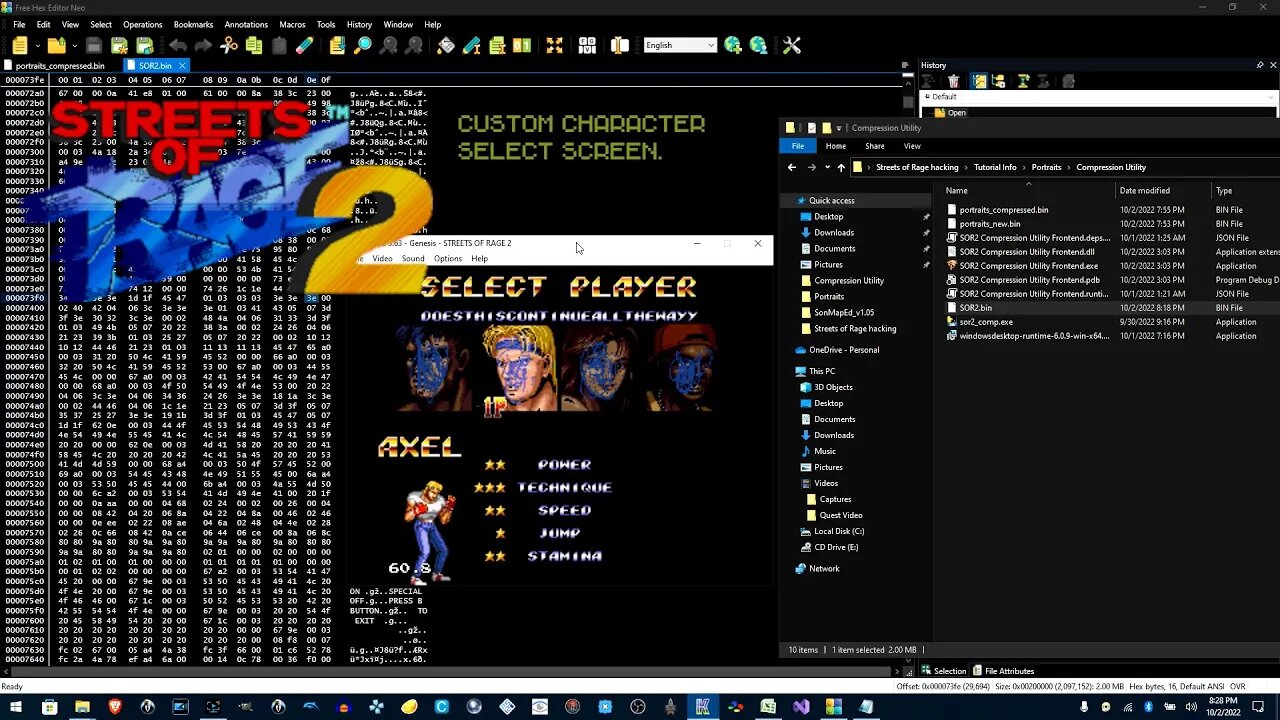Click the Find magnifying glass icon
This screenshot has height=720, width=1280.
pos(363,45)
